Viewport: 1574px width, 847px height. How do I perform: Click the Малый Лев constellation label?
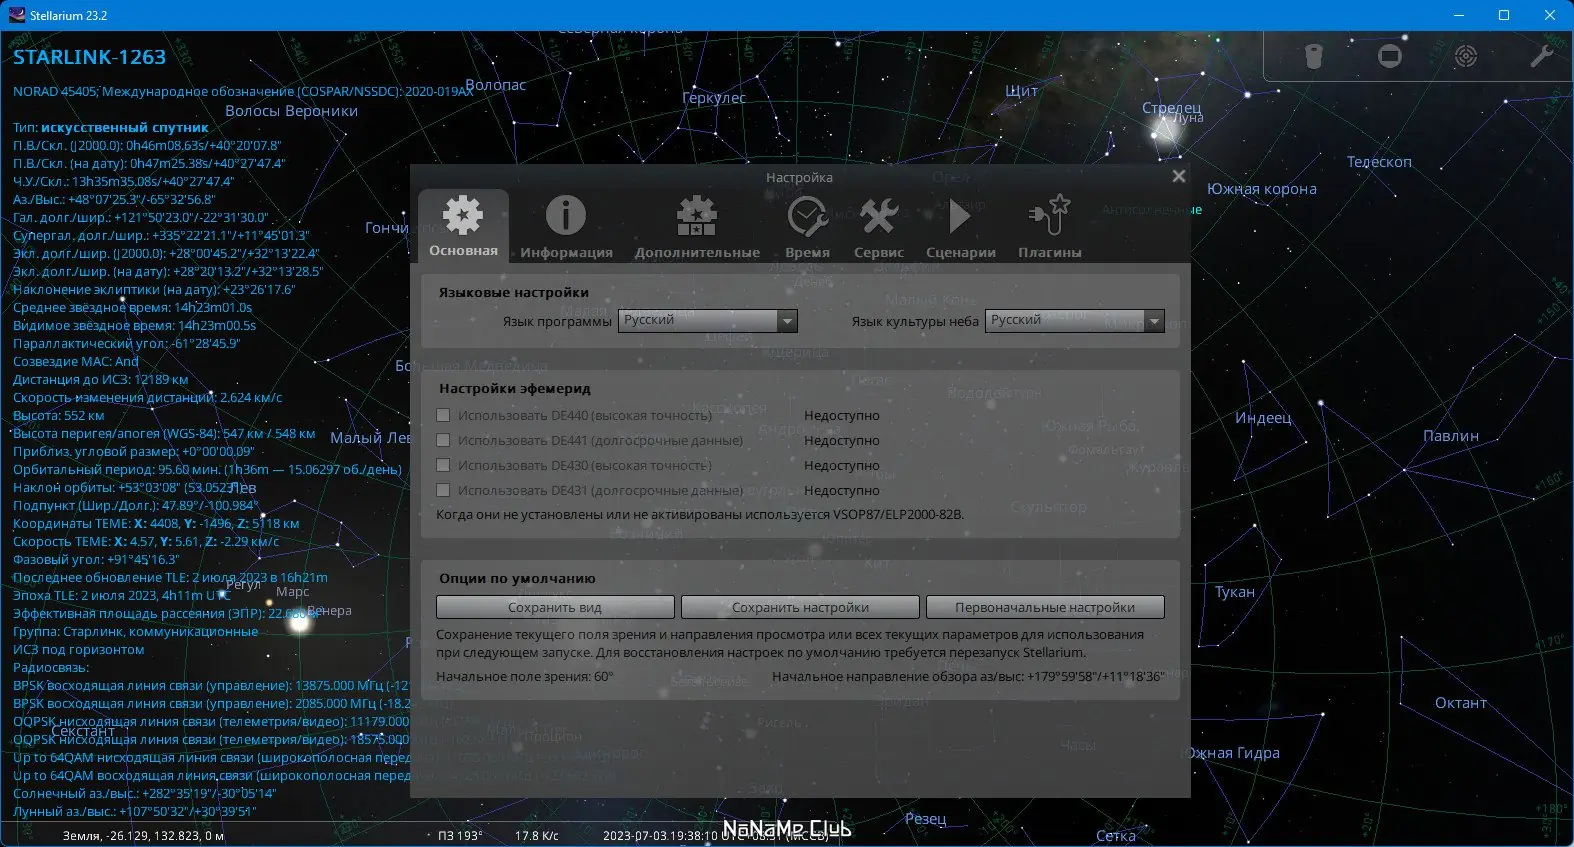coord(371,438)
